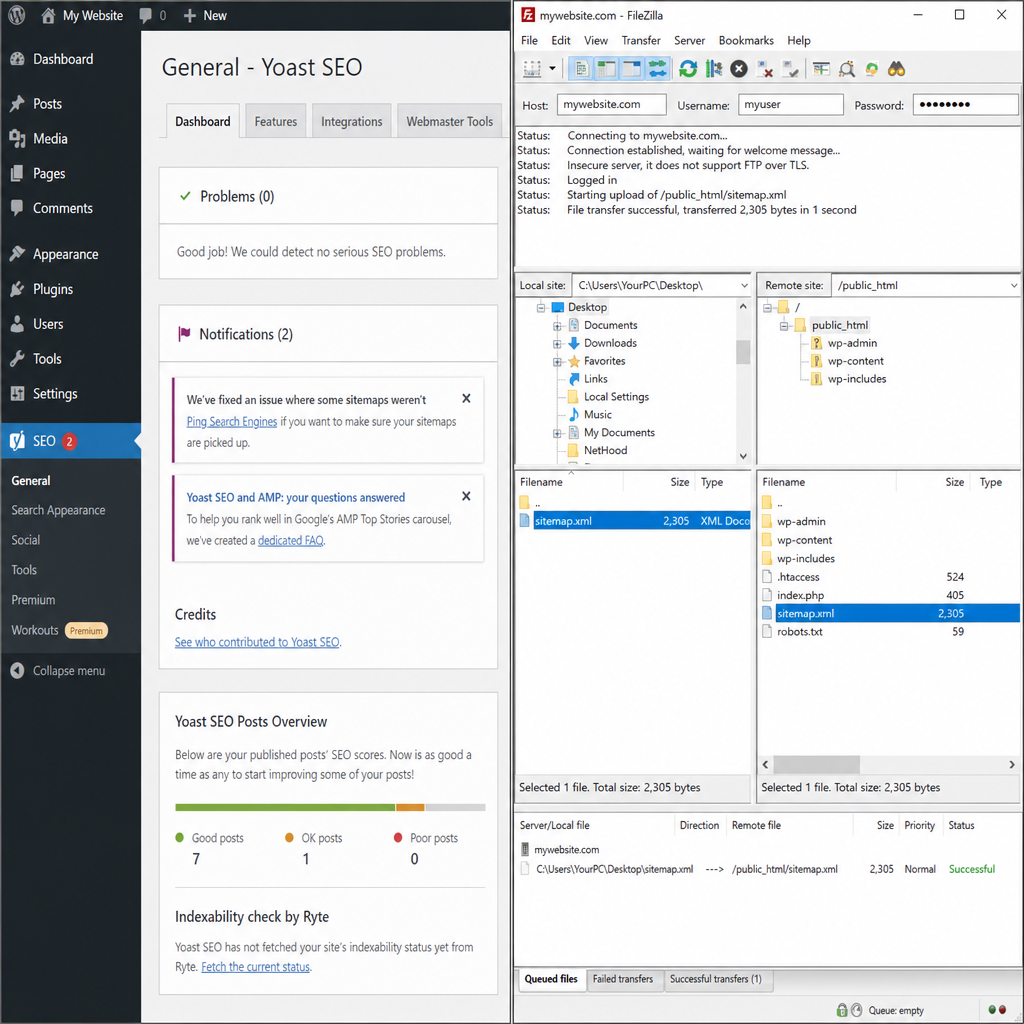Open directory listing filters icon
This screenshot has width=1024, height=1024.
point(821,69)
